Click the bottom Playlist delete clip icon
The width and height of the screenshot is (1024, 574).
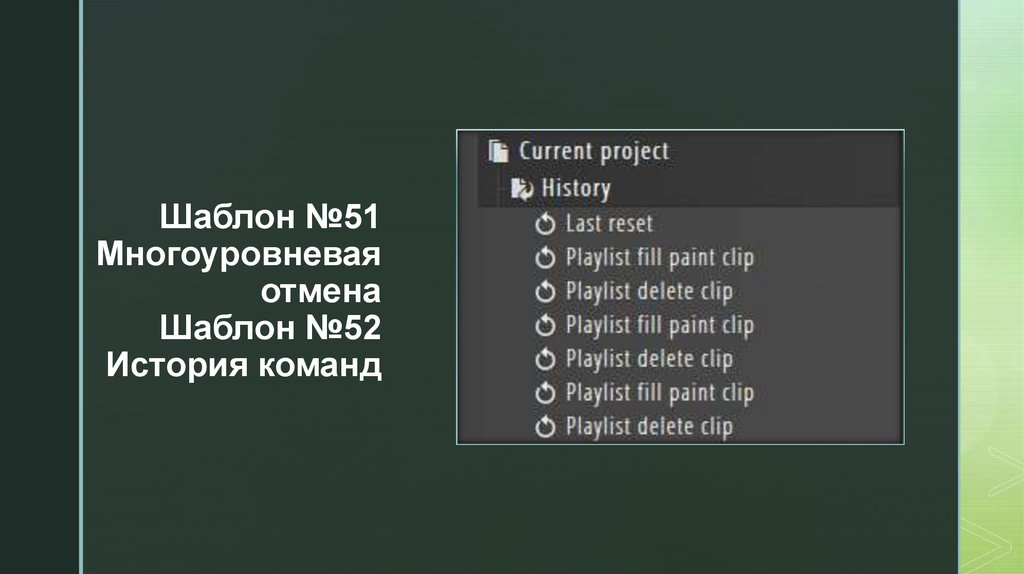pos(545,427)
